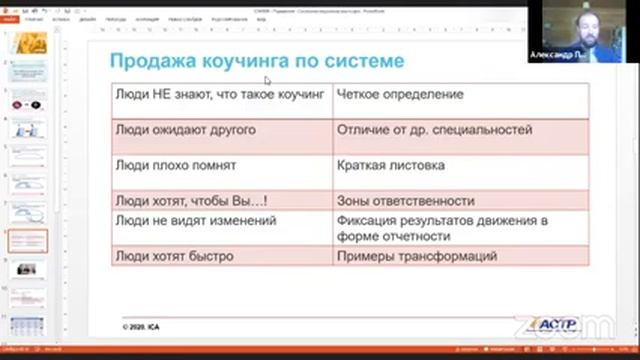Start Slide Show from status bar icon

point(565,350)
